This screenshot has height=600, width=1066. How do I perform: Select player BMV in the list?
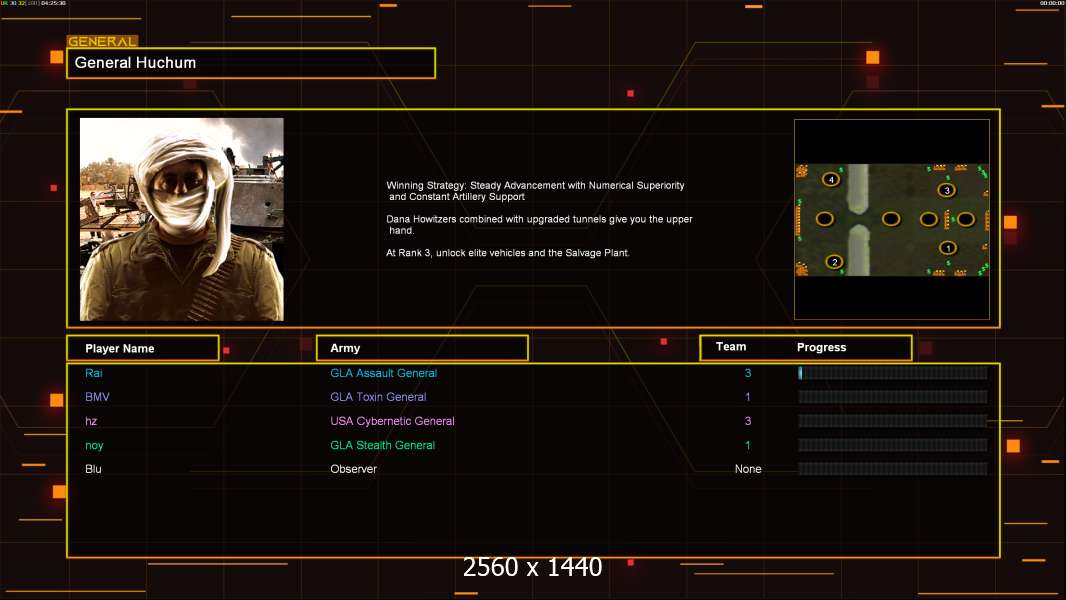[97, 397]
